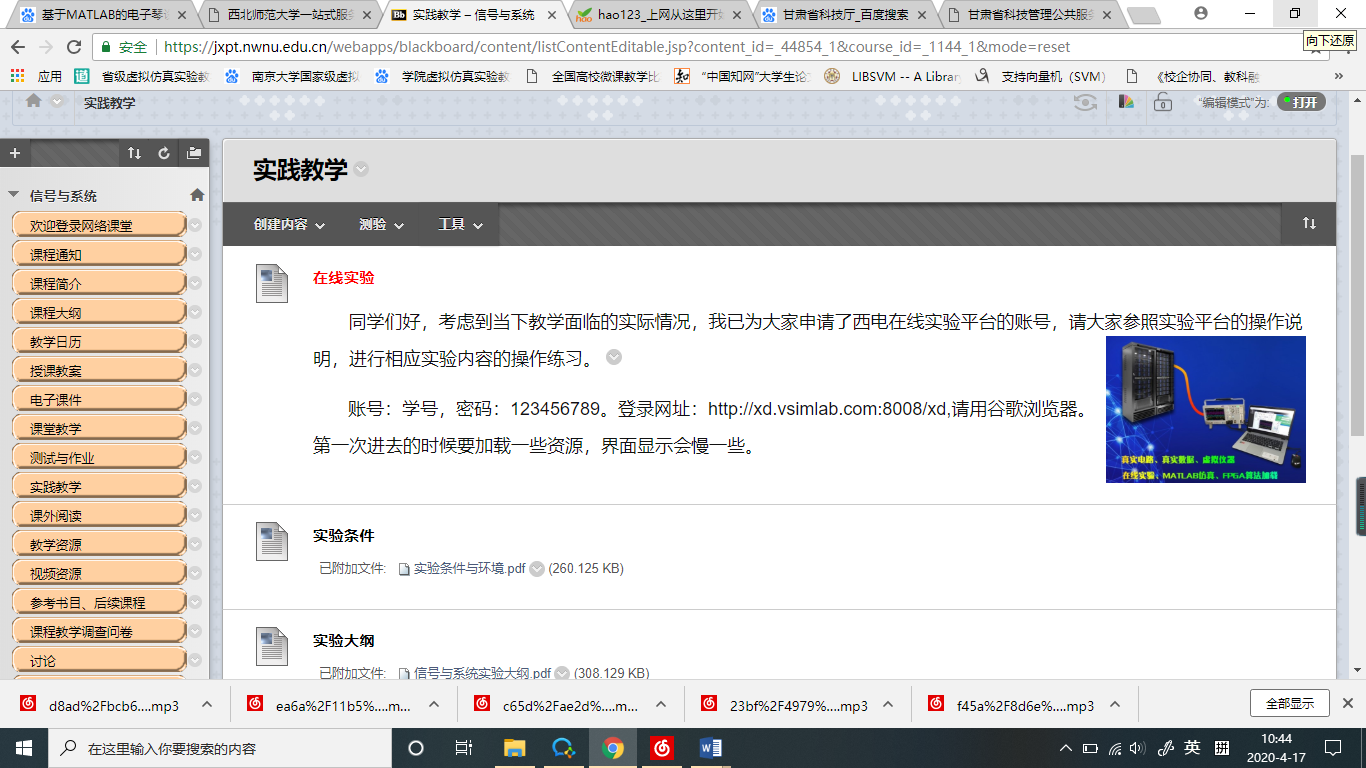
Task: Open the course menu folder view icon
Action: click(194, 153)
